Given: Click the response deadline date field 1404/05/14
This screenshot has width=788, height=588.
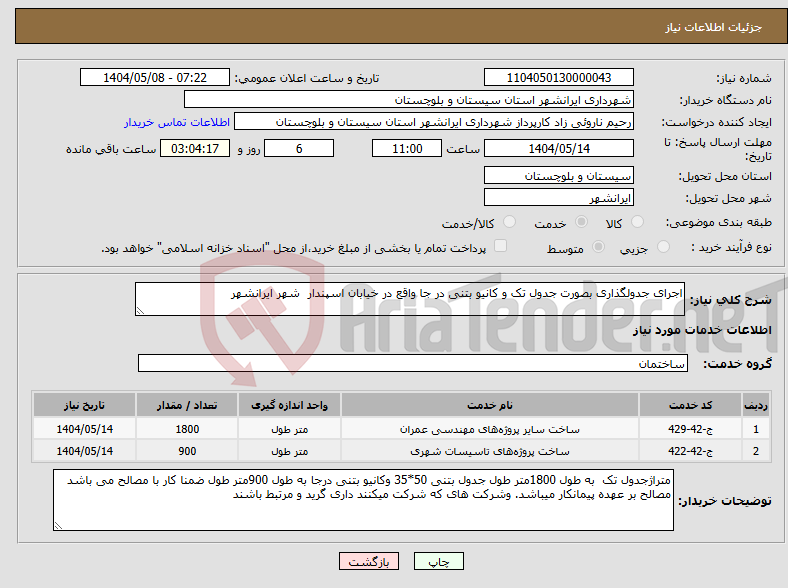Looking at the screenshot, I should (559, 148).
